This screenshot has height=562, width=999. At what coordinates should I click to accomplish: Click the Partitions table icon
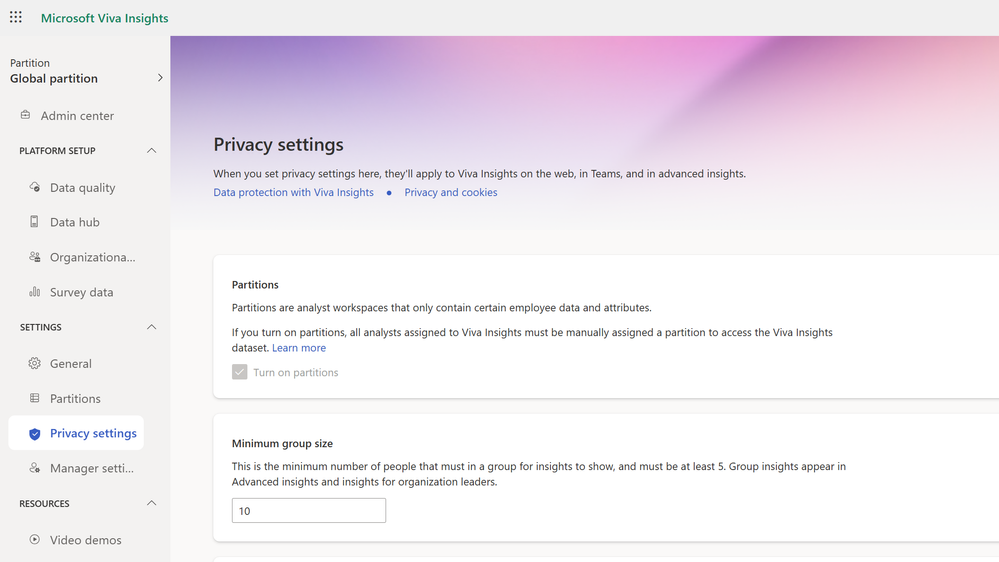coord(34,398)
